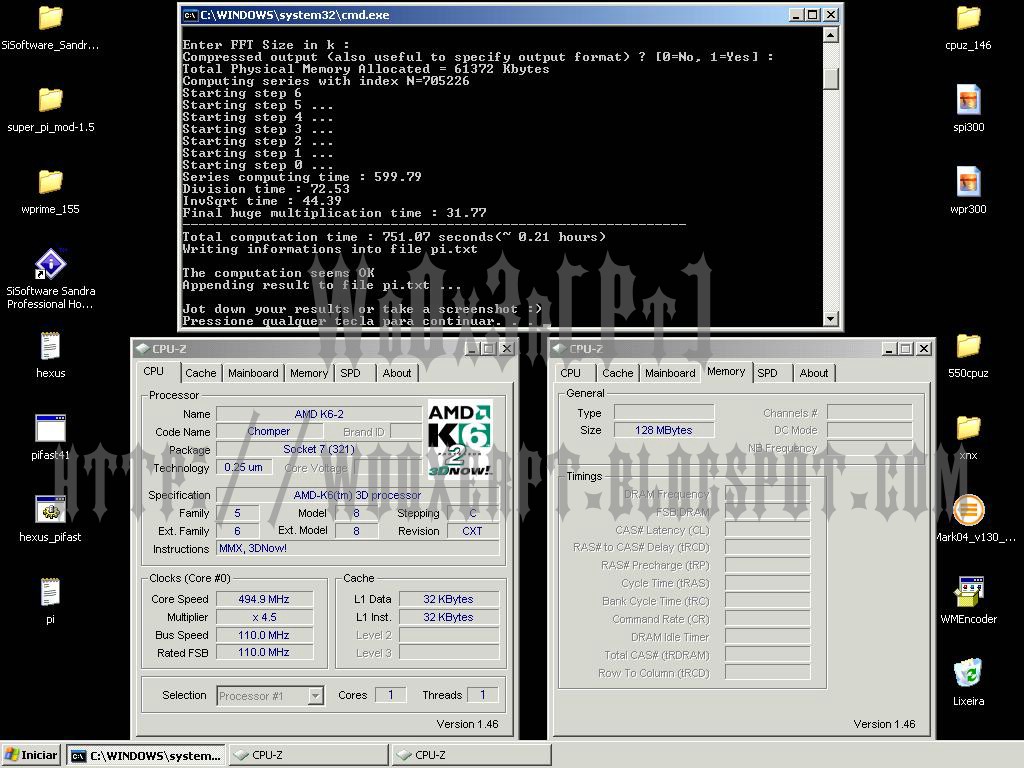
Task: Click the memory Size 128 MBytes field
Action: (664, 430)
